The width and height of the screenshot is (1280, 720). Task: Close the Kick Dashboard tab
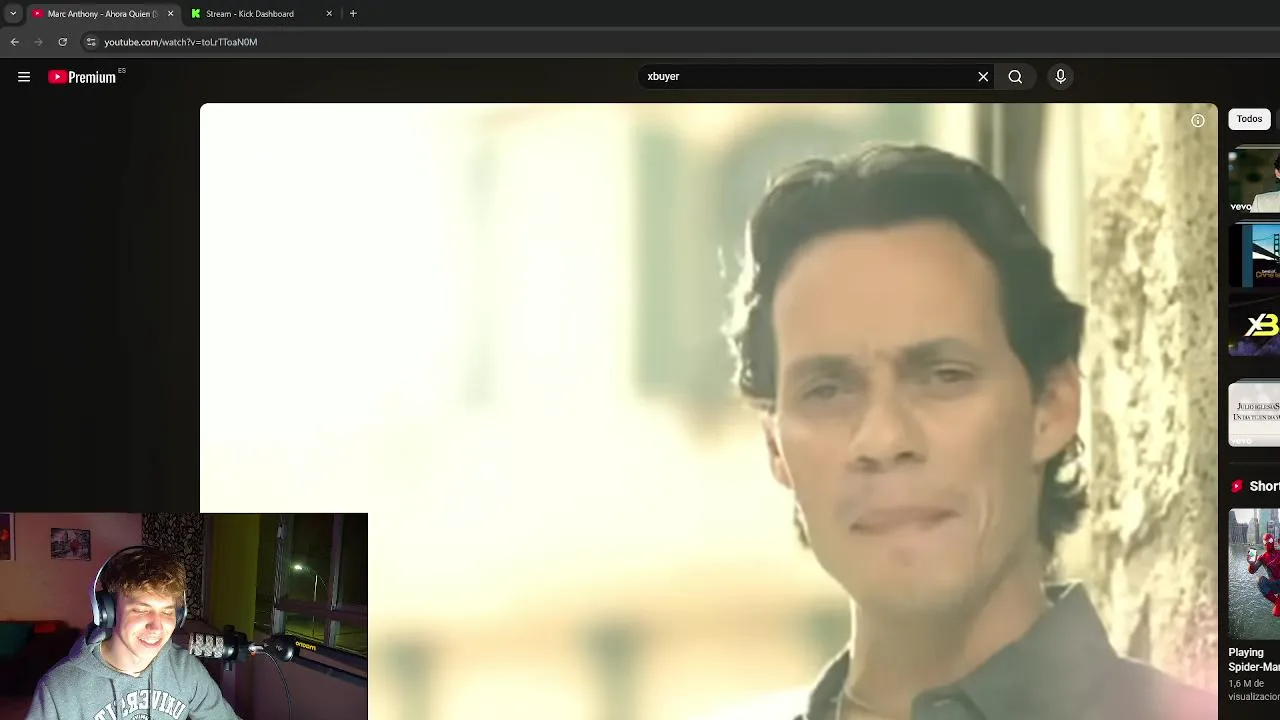(x=329, y=14)
